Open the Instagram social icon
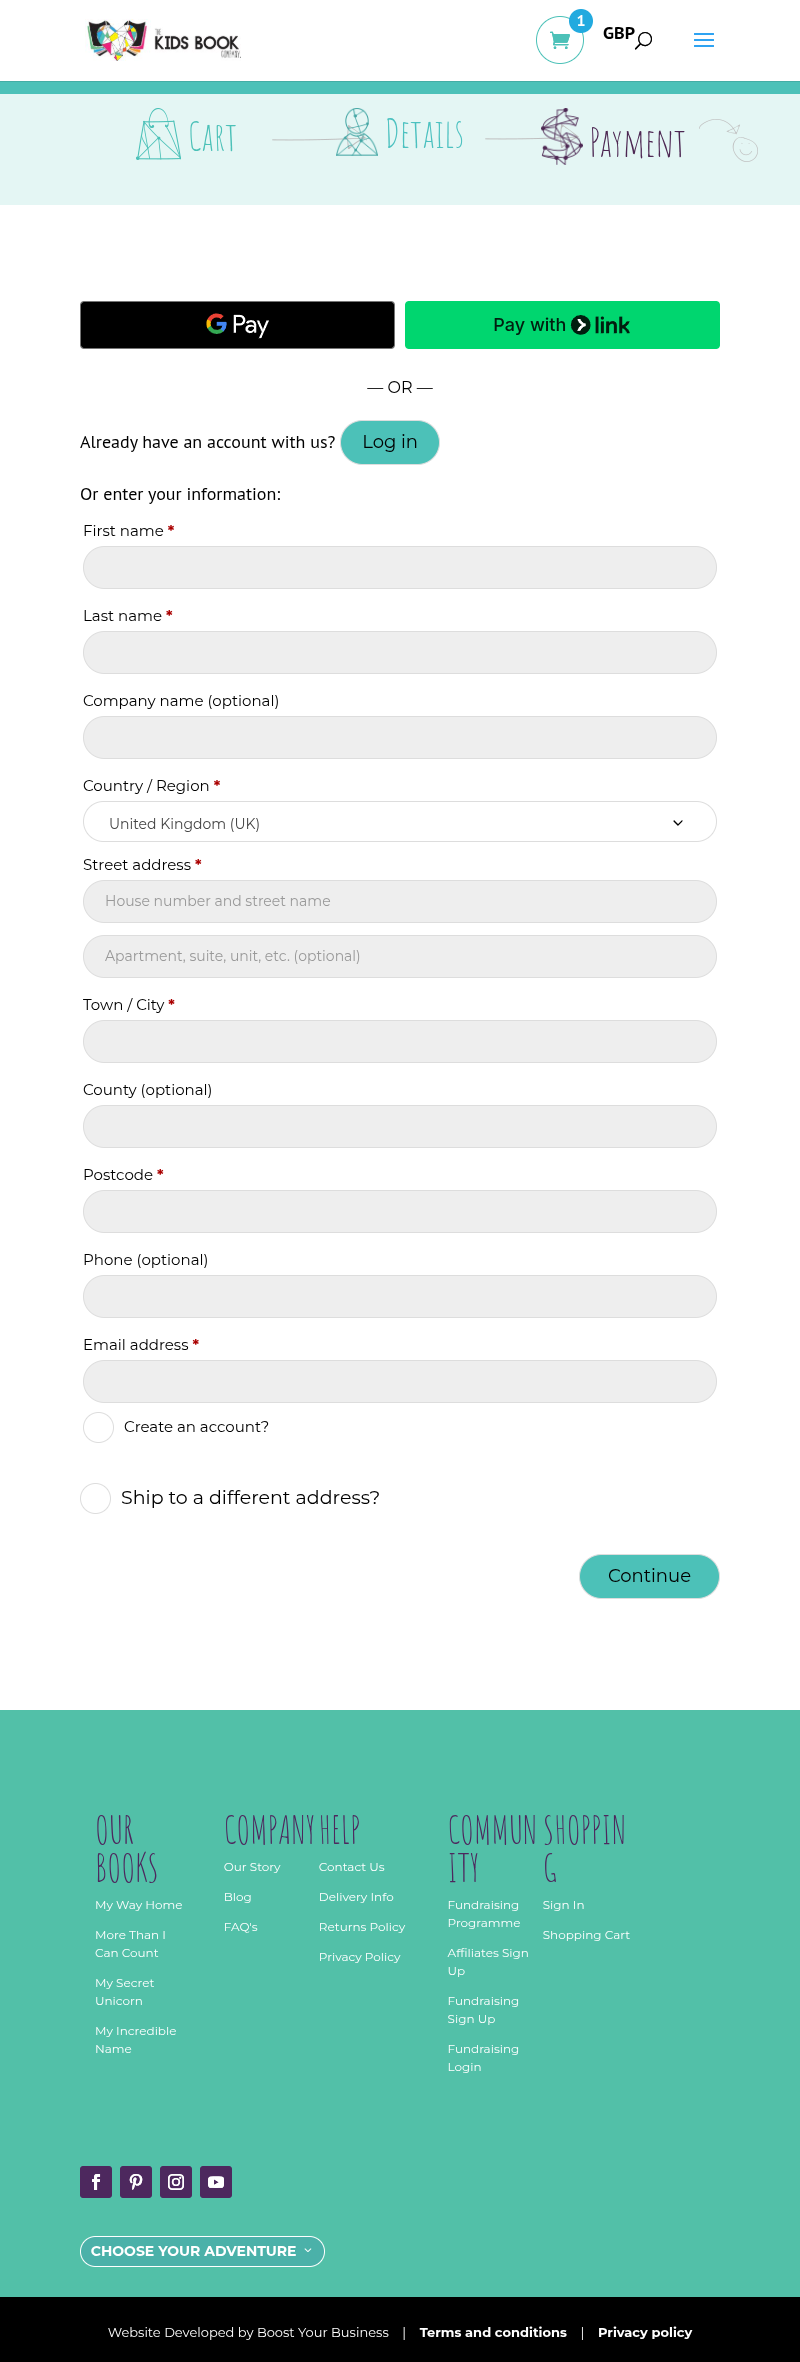Viewport: 800px width, 2362px height. coord(176,2181)
